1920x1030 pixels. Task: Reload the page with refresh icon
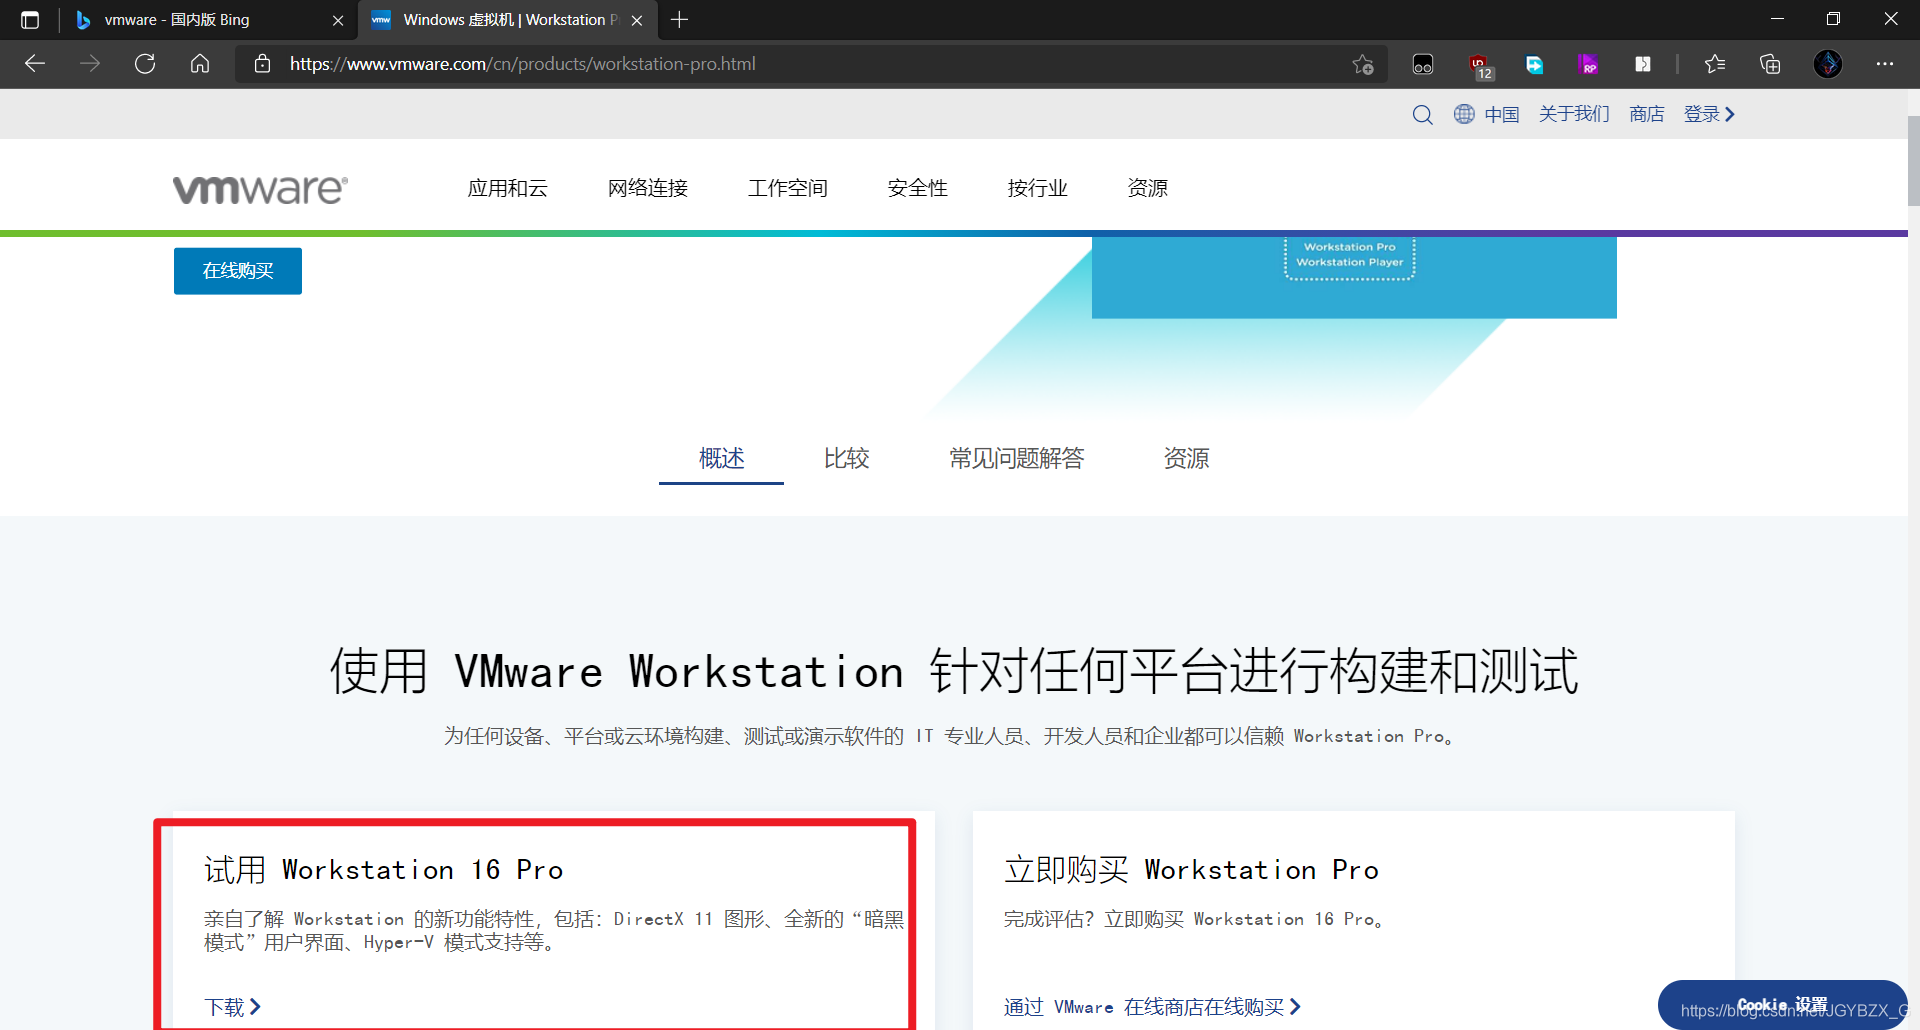pos(145,64)
